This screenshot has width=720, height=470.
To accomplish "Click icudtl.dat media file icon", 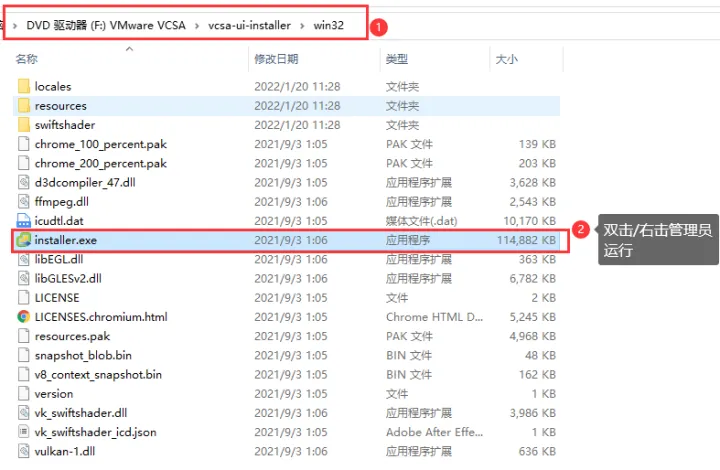I will tap(23, 221).
